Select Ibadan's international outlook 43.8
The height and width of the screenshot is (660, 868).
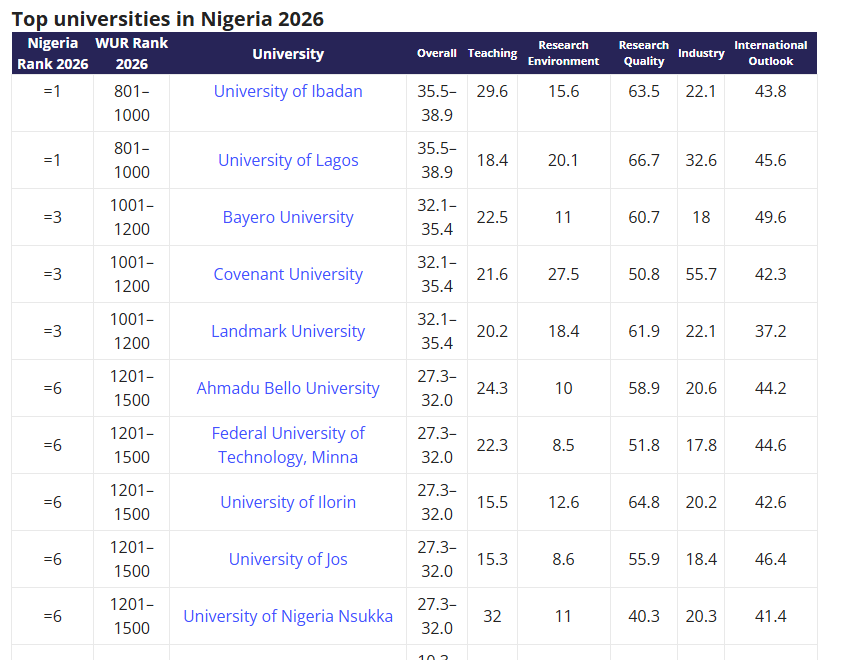(771, 91)
